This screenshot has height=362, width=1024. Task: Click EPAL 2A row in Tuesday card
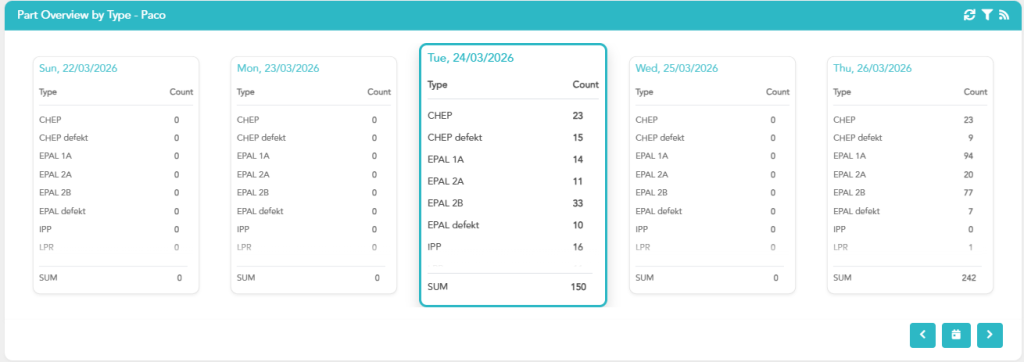(x=512, y=182)
